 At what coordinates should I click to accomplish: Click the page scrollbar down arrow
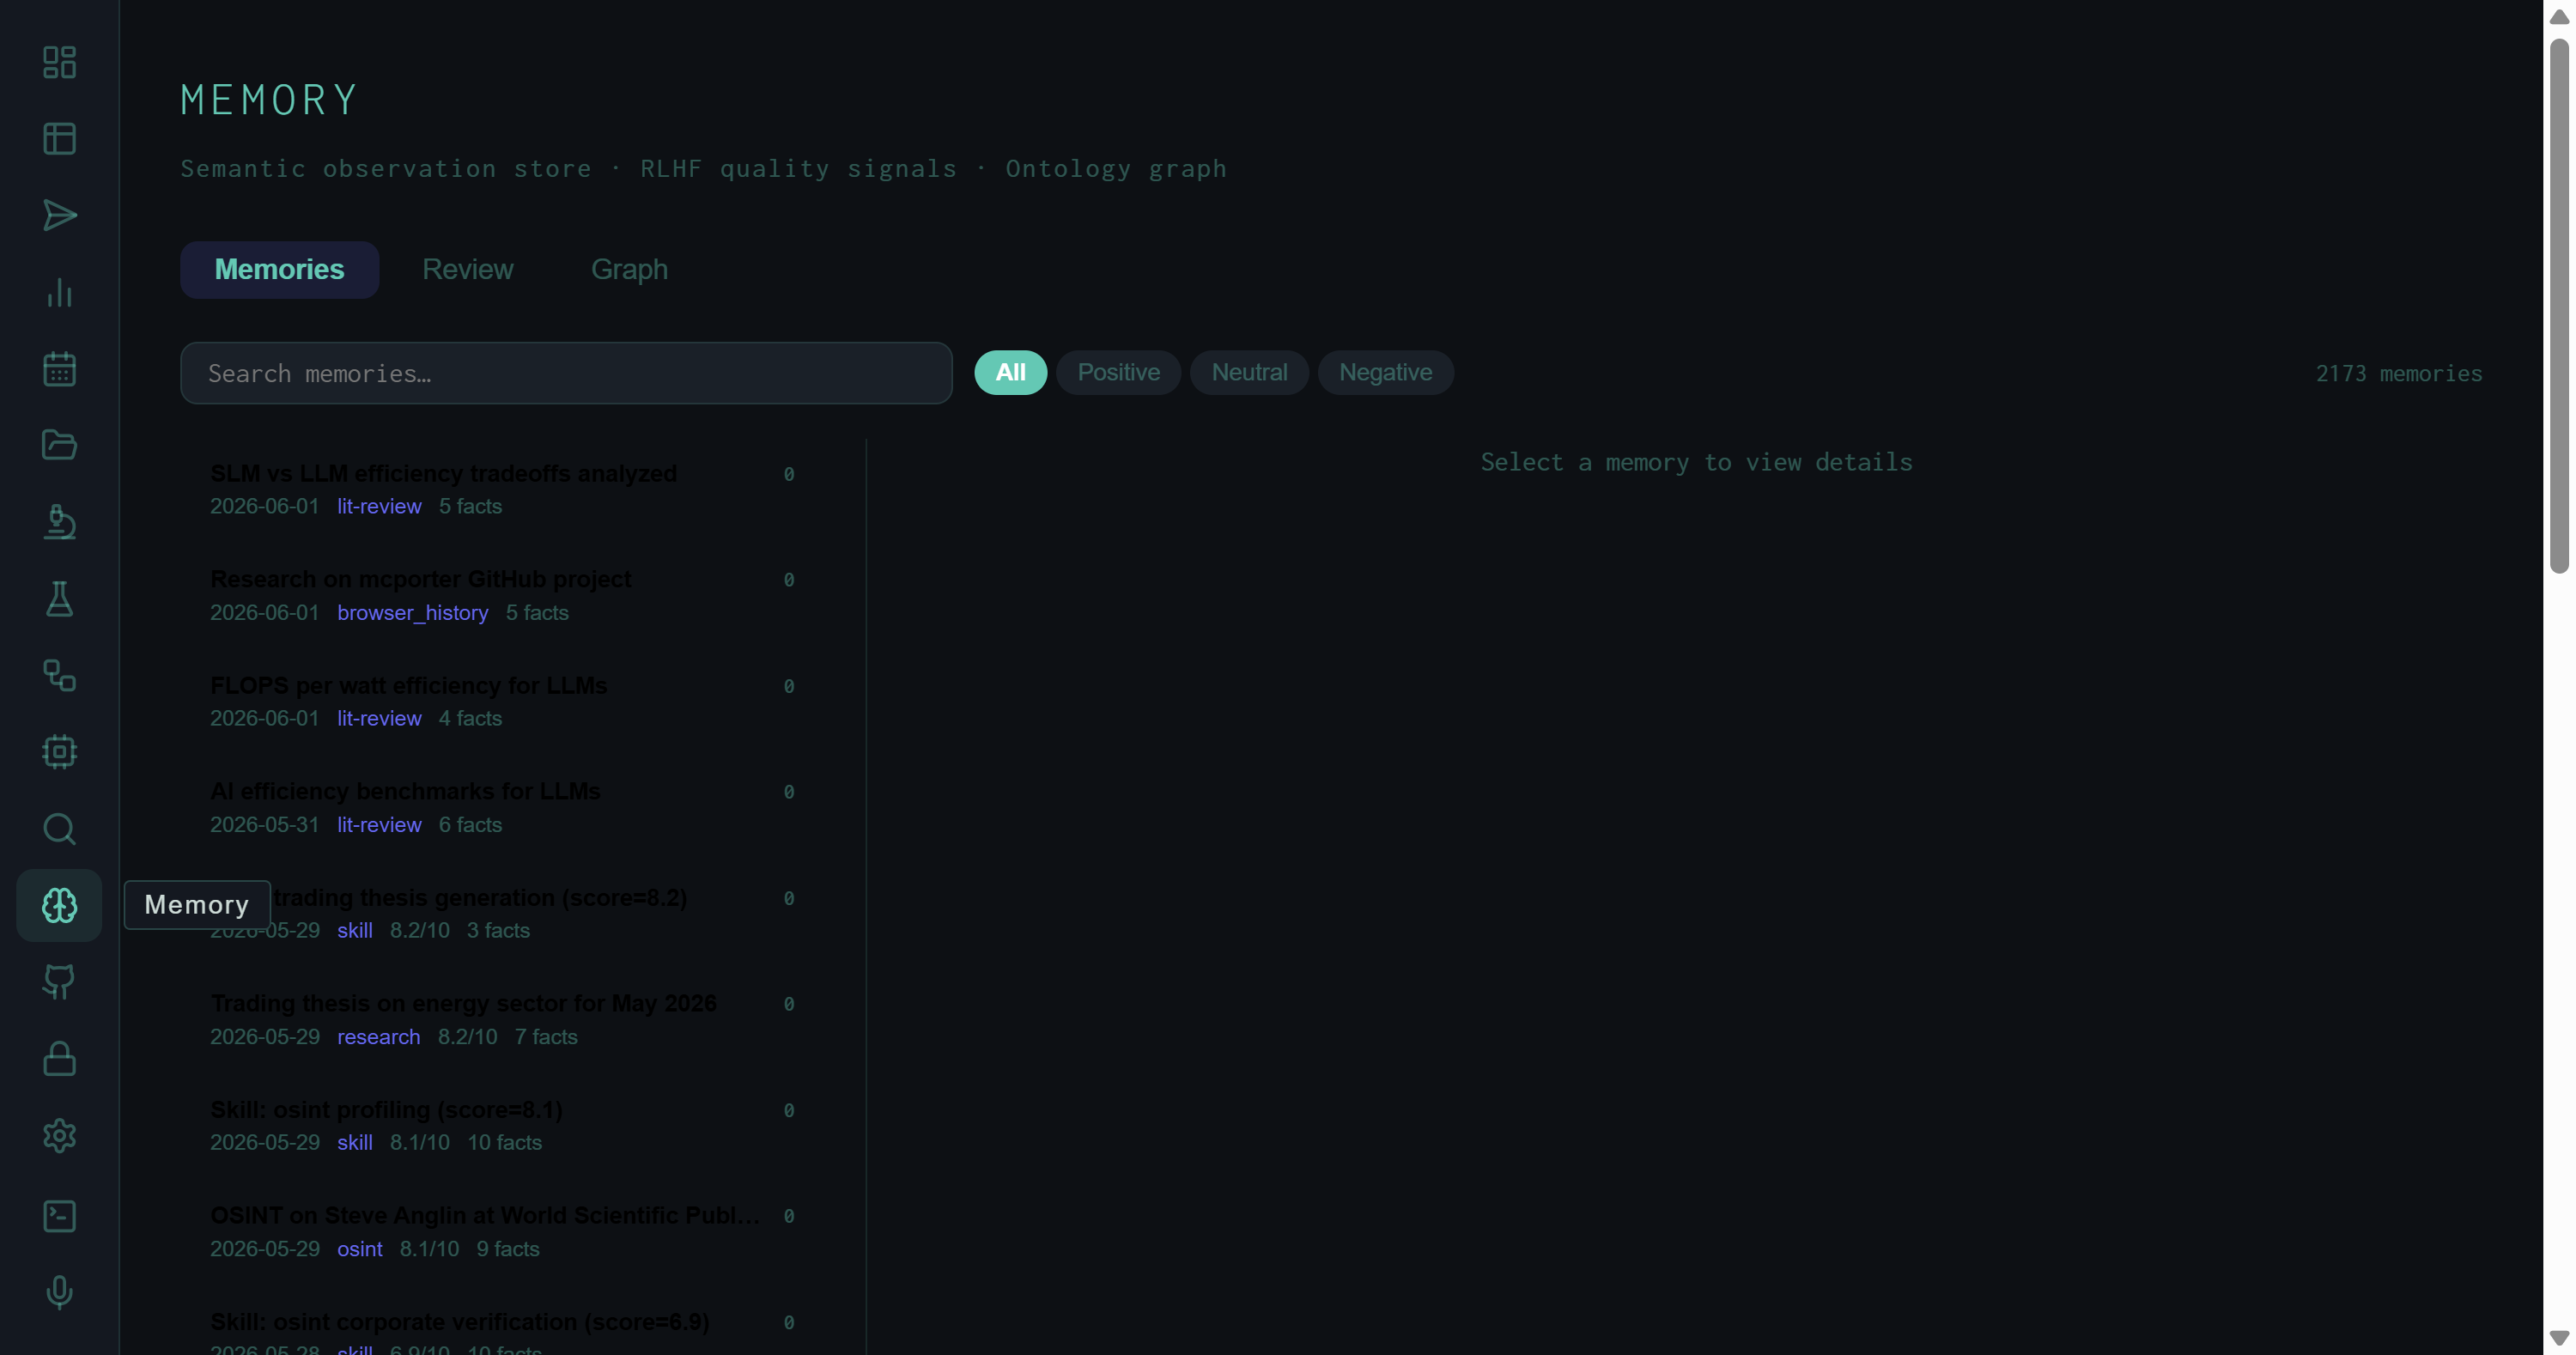[2559, 1338]
